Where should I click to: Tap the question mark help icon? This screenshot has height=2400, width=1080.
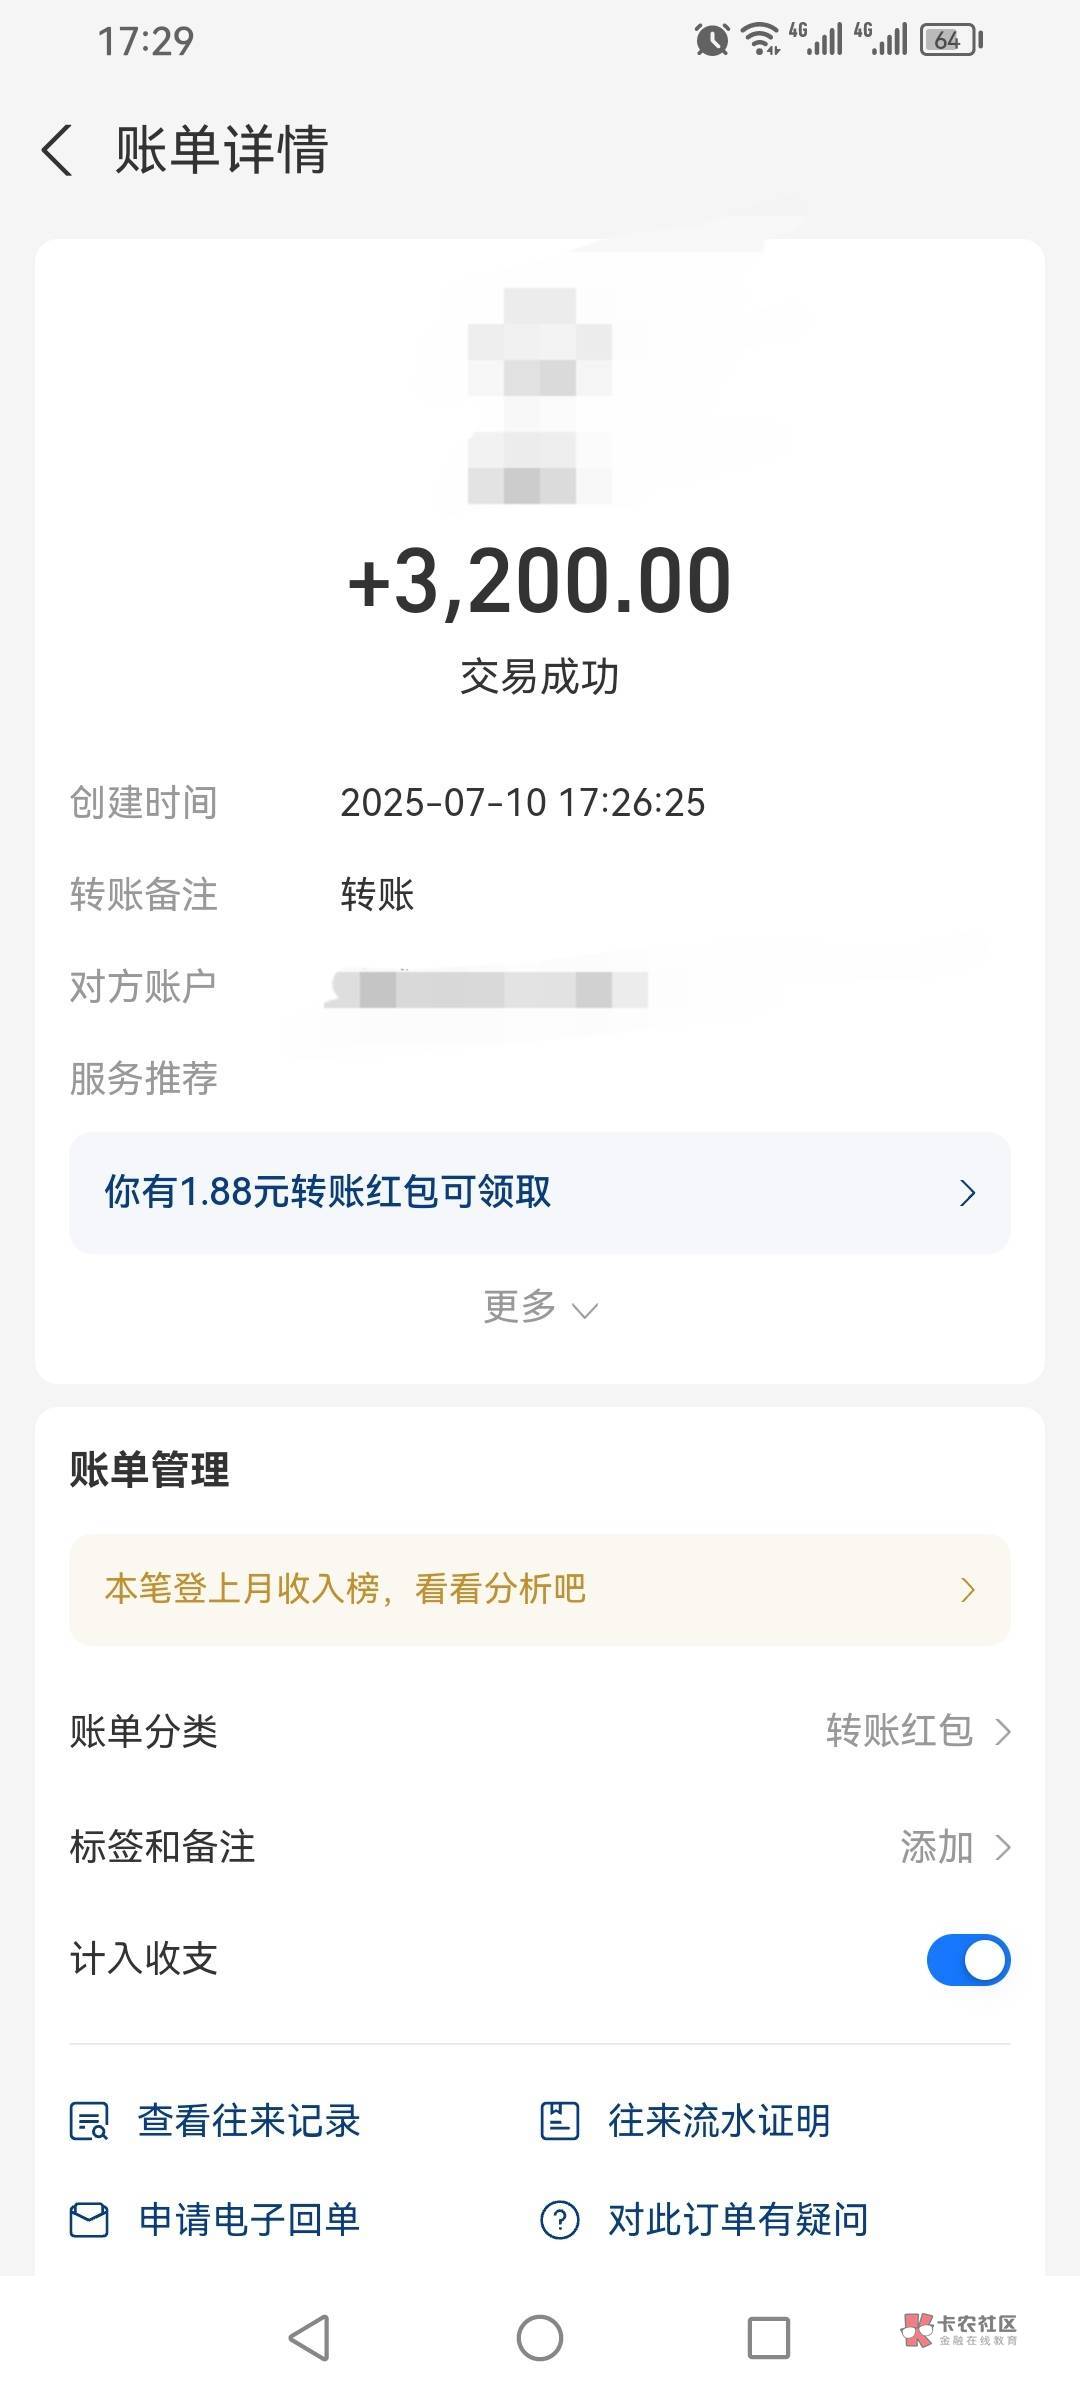(x=559, y=2221)
